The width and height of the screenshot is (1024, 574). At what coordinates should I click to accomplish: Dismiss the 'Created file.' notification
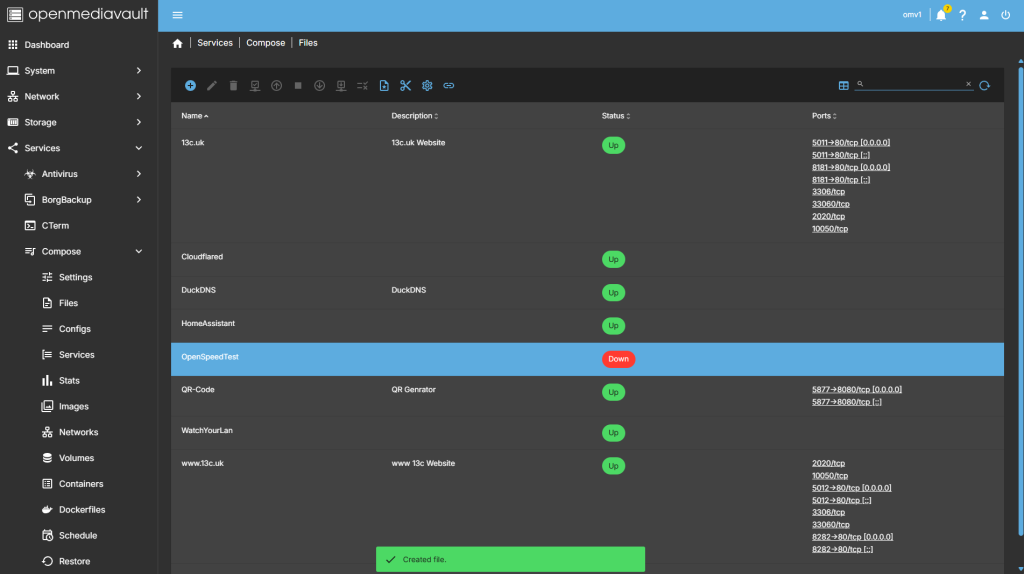coord(510,560)
